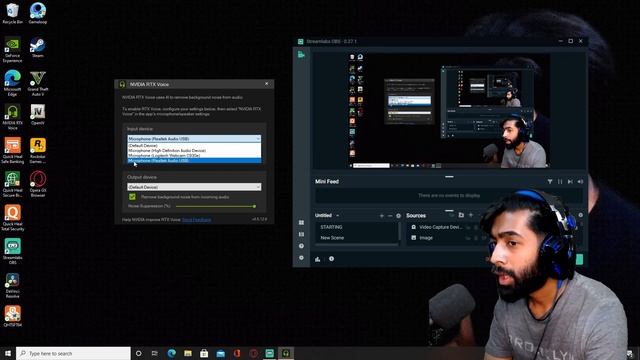Image resolution: width=640 pixels, height=360 pixels.
Task: Open the Streamlabs OBS desktop icon
Action: pos(12,252)
